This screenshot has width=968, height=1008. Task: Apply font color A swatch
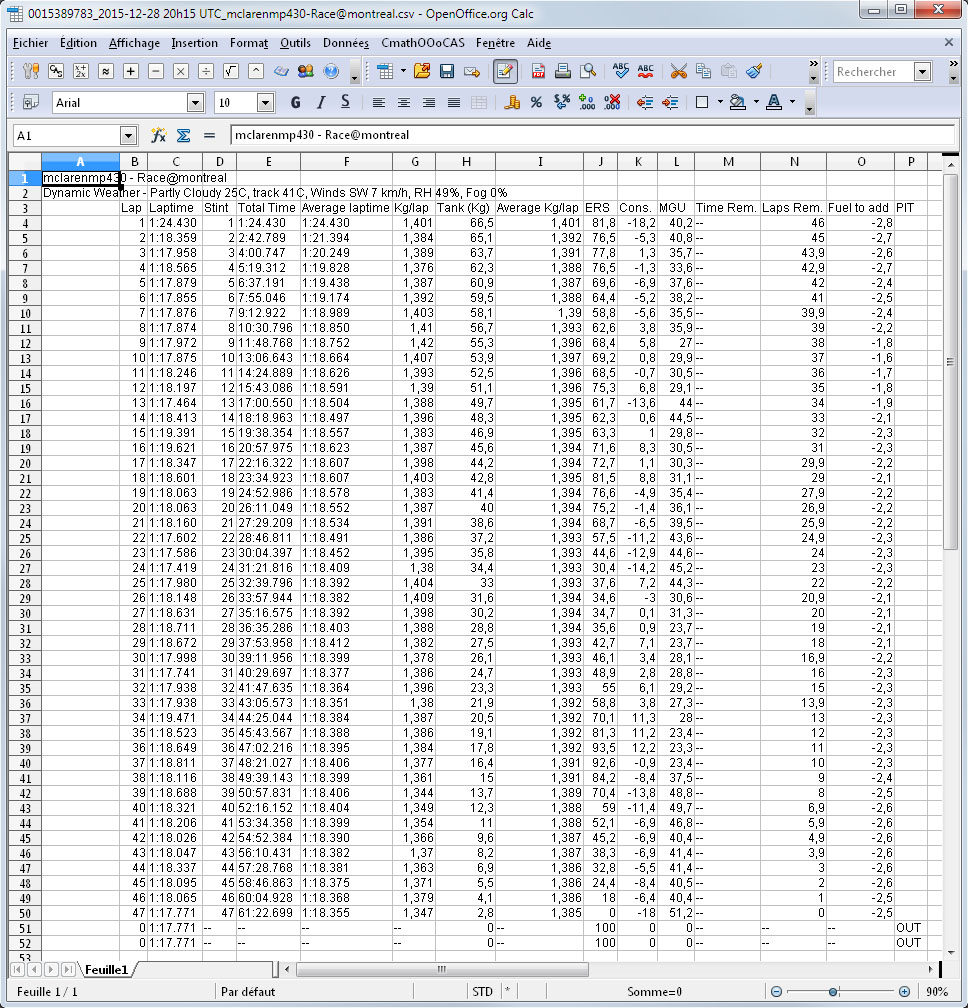click(x=775, y=103)
